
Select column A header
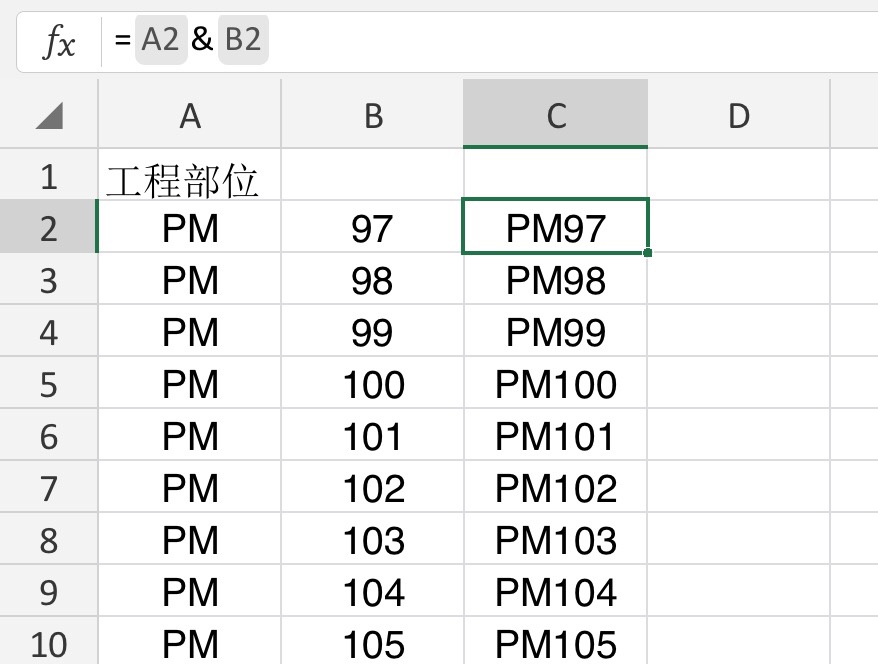tap(190, 116)
